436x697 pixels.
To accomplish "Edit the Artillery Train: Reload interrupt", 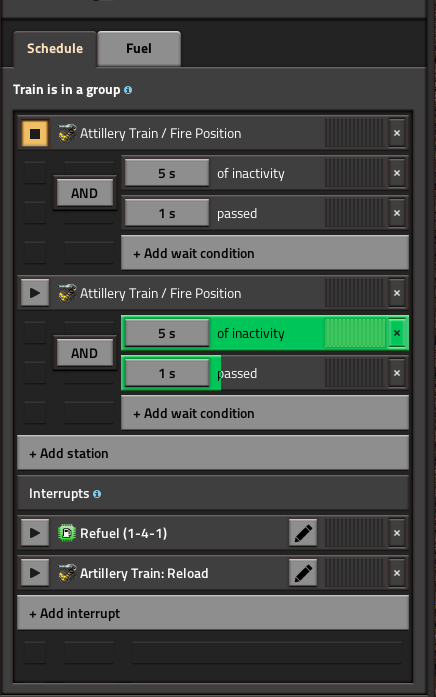I will point(303,573).
